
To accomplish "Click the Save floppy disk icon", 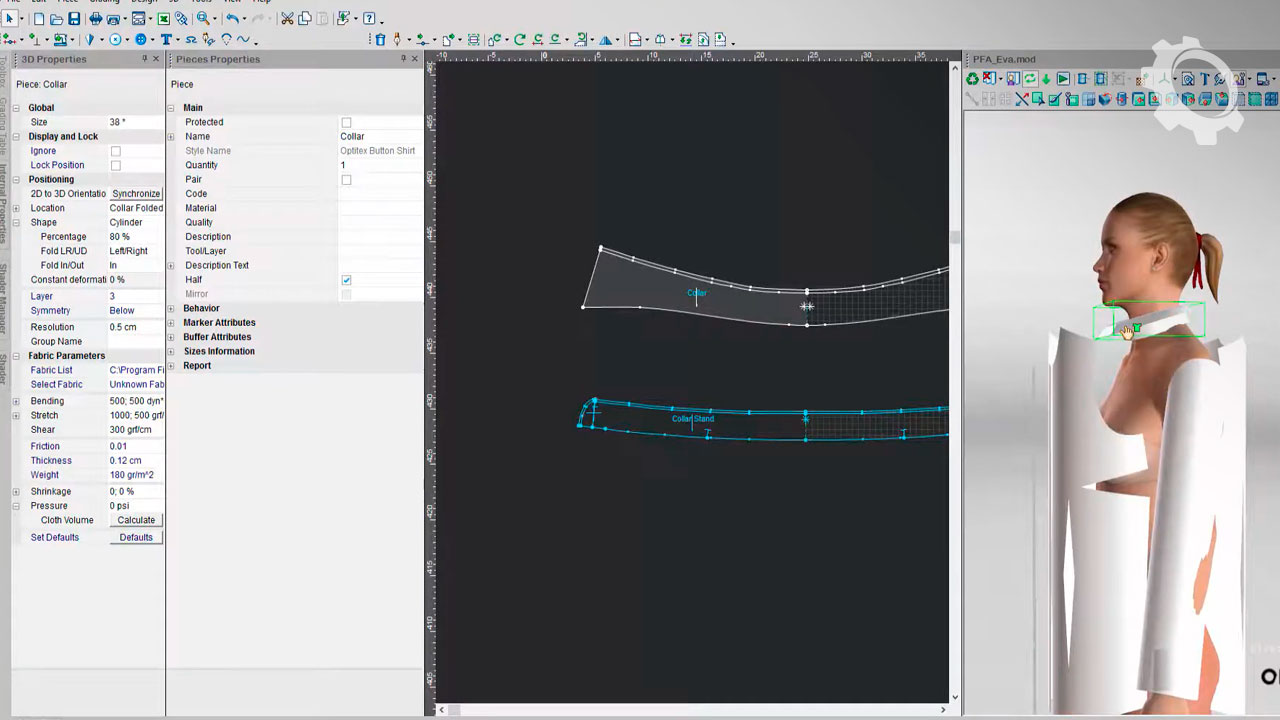I will pyautogui.click(x=74, y=19).
